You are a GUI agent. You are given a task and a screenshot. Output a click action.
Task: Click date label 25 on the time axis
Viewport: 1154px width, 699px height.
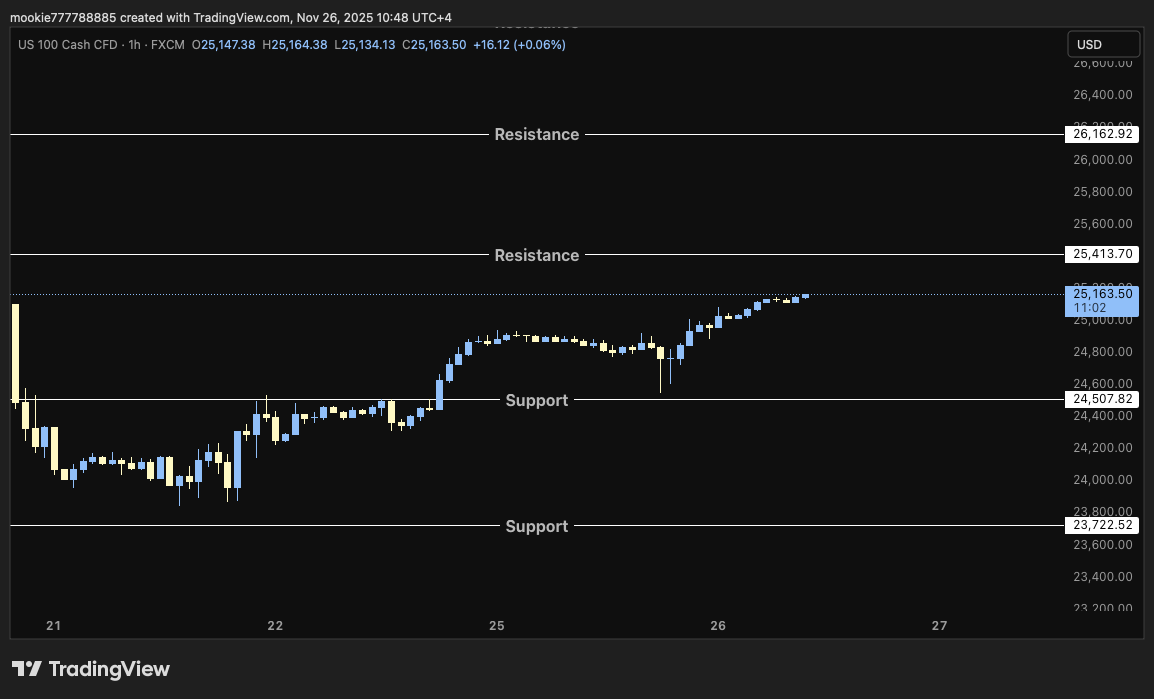[497, 626]
